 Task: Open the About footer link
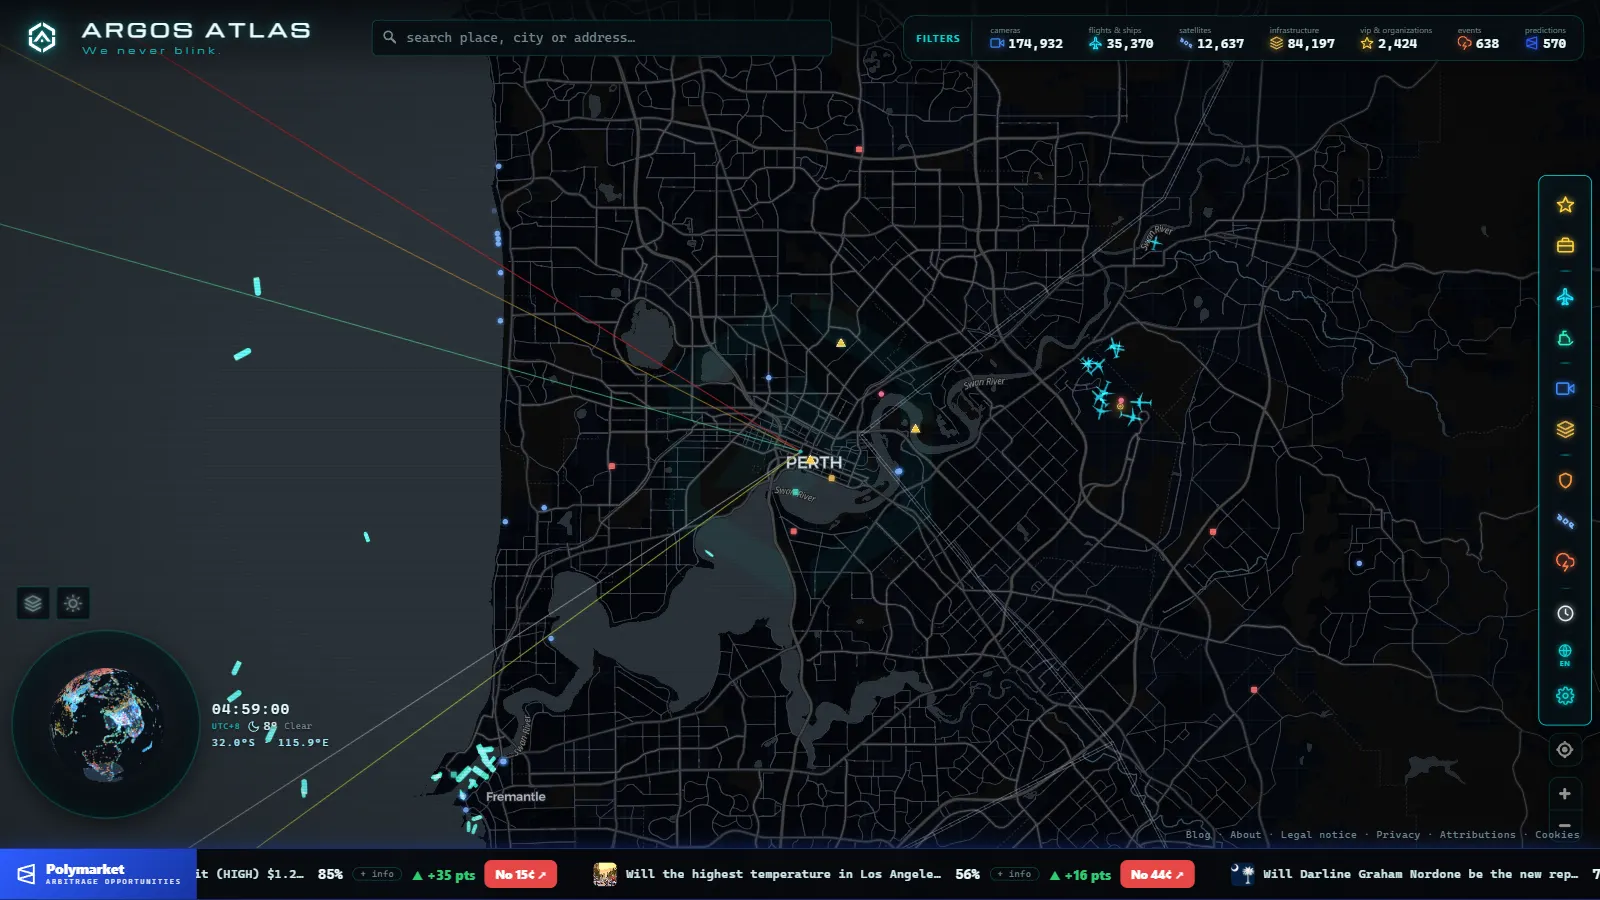click(x=1246, y=835)
